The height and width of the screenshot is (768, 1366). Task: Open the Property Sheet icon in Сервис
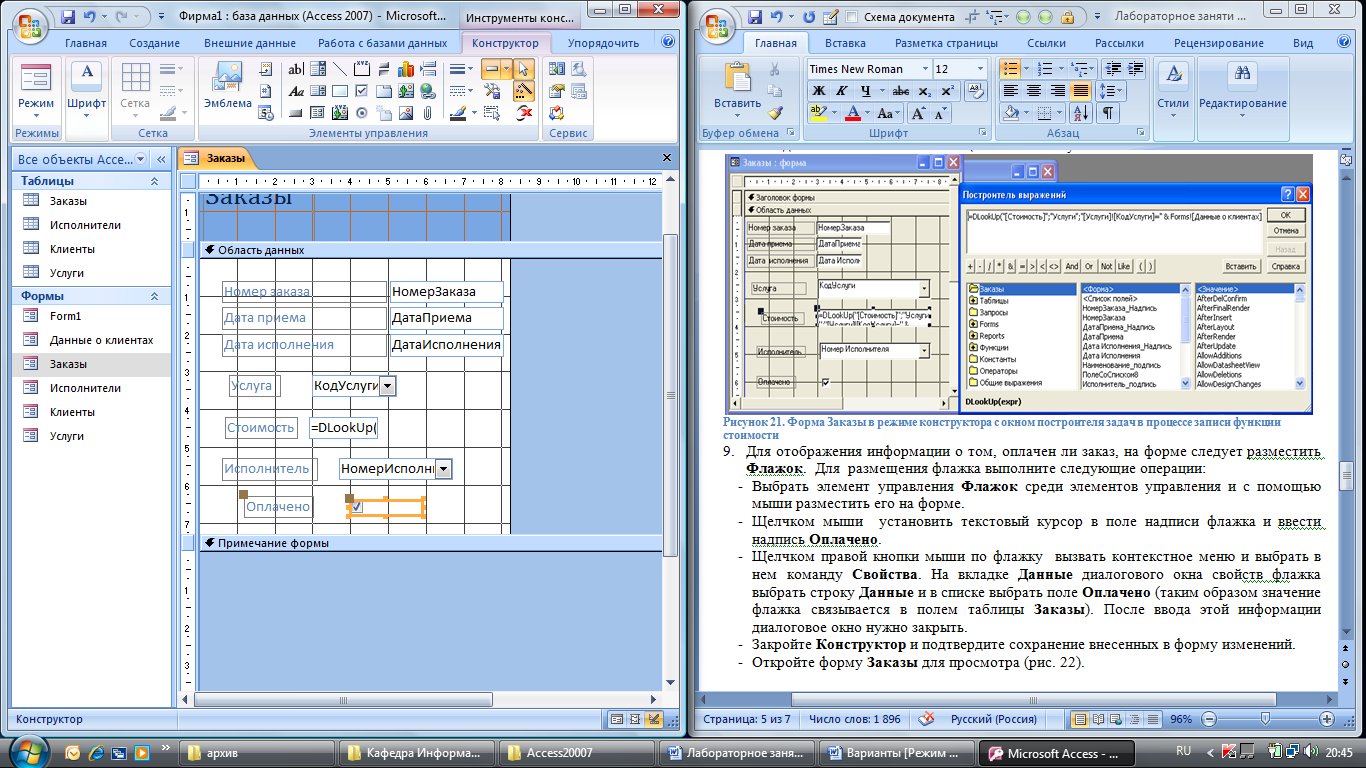[556, 91]
